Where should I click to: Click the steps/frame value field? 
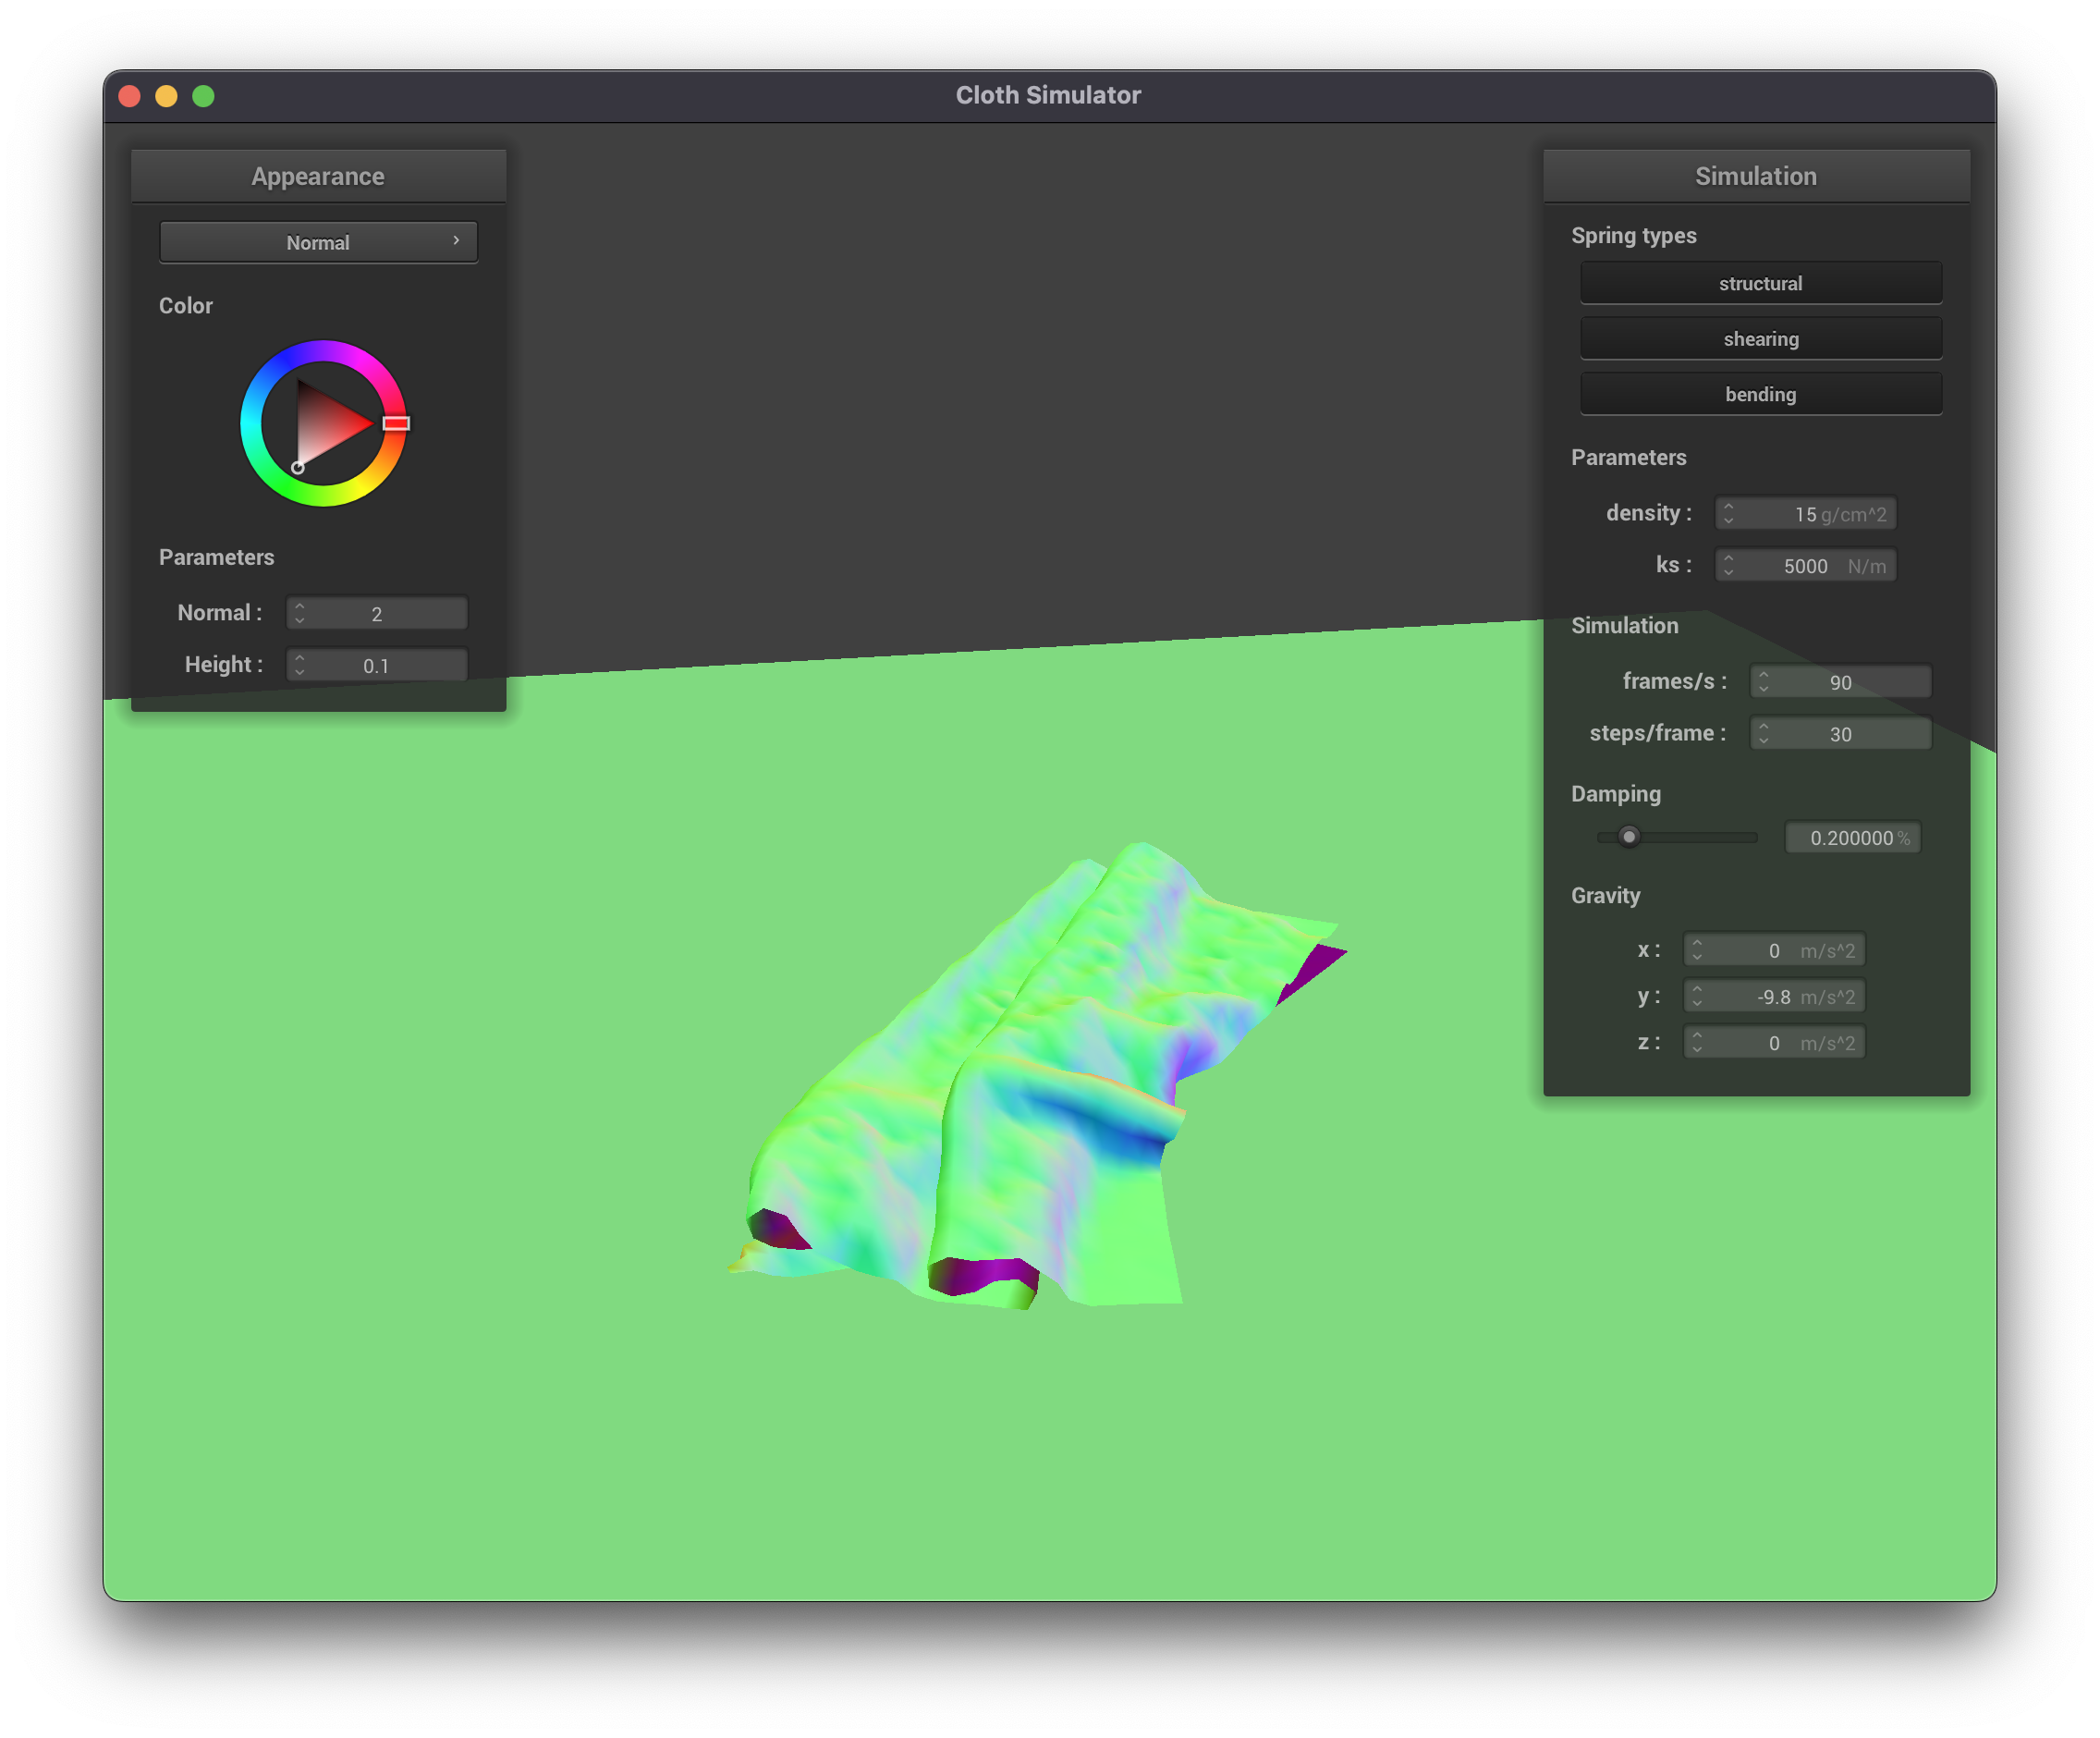coord(1840,734)
